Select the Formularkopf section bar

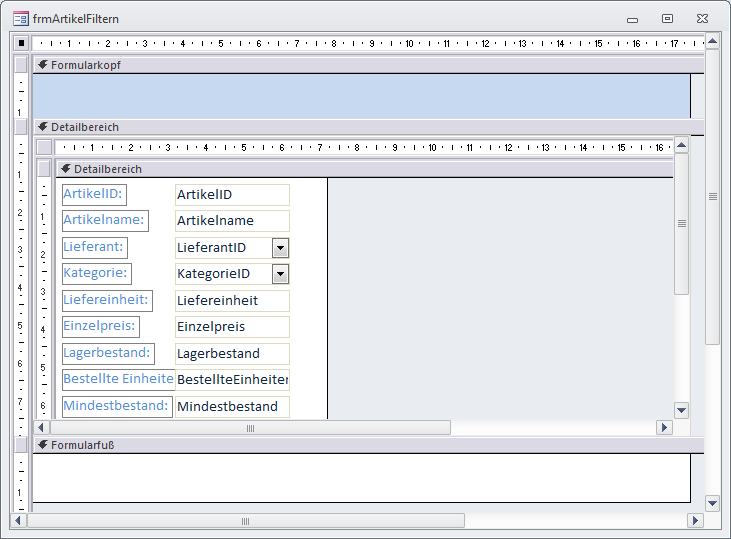click(360, 64)
